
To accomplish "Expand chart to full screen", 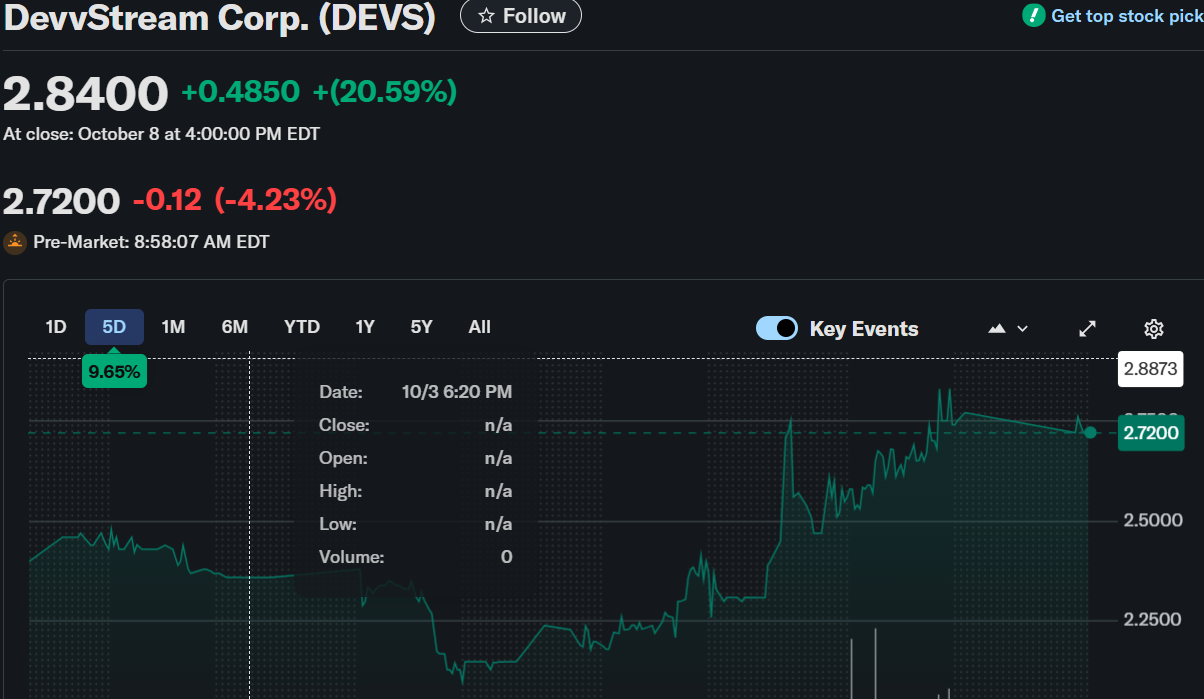I will [1087, 328].
